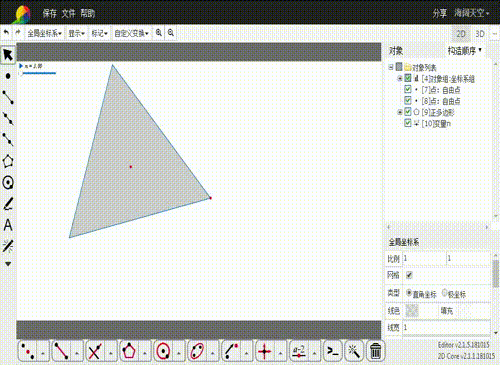Click the first 比例 scale input field
This screenshot has width=500, height=365.
click(424, 258)
